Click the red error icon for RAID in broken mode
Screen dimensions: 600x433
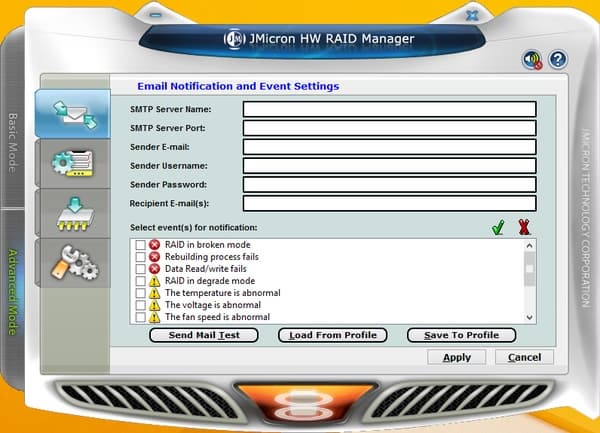[155, 244]
